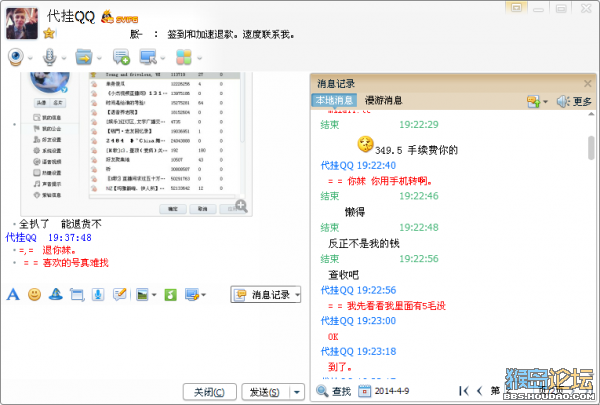Open dropdown arrow beside send file icon
The width and height of the screenshot is (600, 405).
coord(99,59)
